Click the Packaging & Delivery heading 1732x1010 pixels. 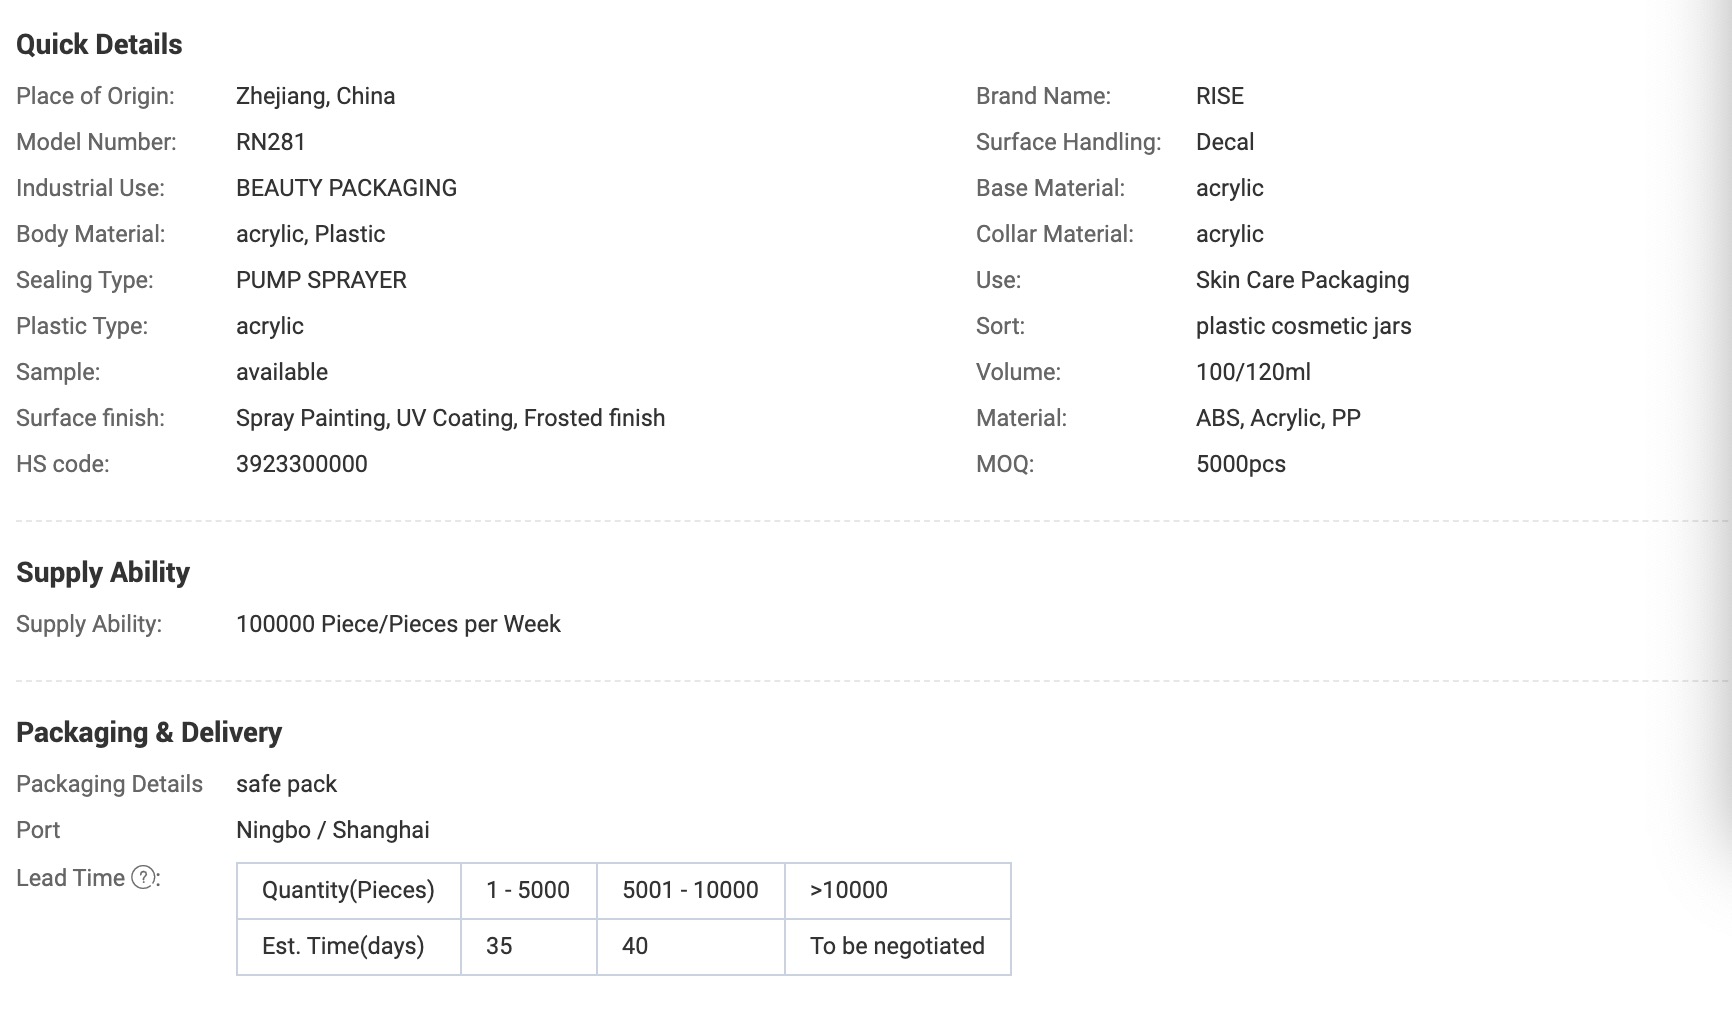[x=149, y=733]
